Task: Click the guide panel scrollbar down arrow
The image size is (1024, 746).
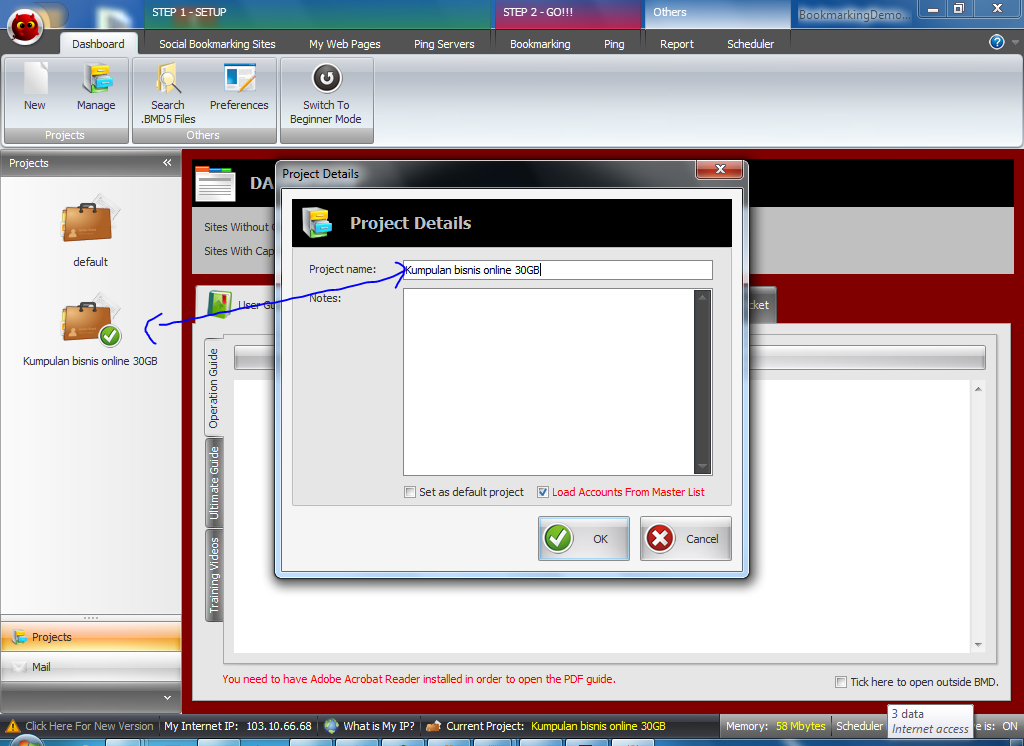Action: [x=978, y=645]
